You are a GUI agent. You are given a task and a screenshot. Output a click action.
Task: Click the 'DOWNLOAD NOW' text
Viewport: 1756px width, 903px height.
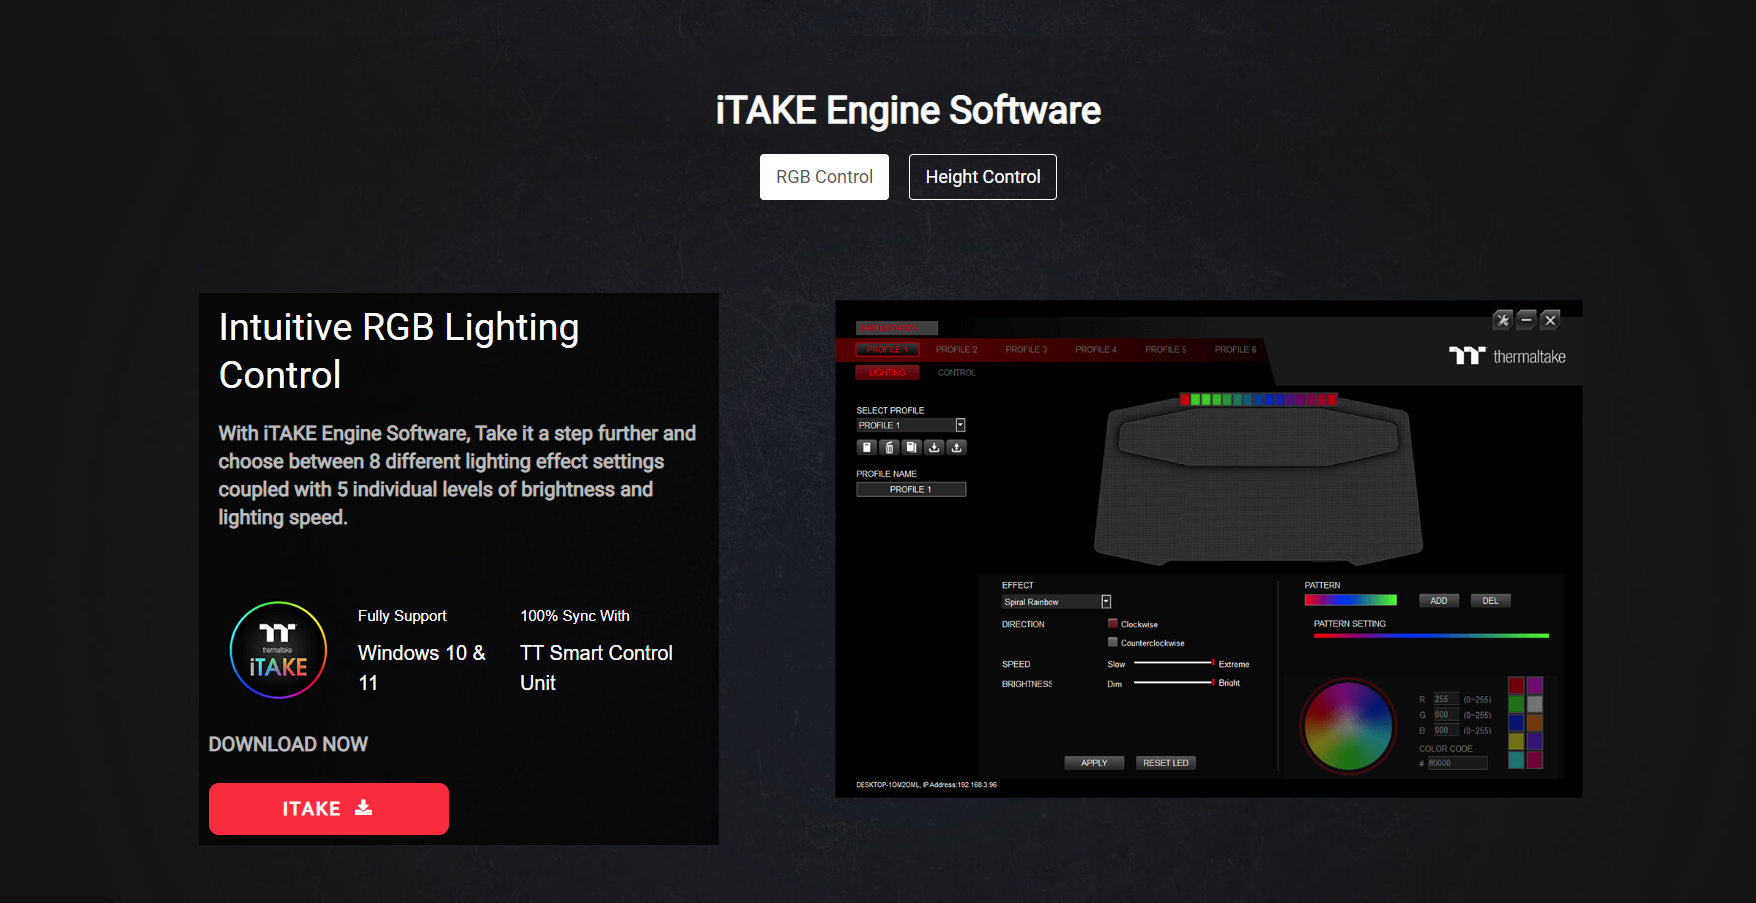tap(288, 744)
